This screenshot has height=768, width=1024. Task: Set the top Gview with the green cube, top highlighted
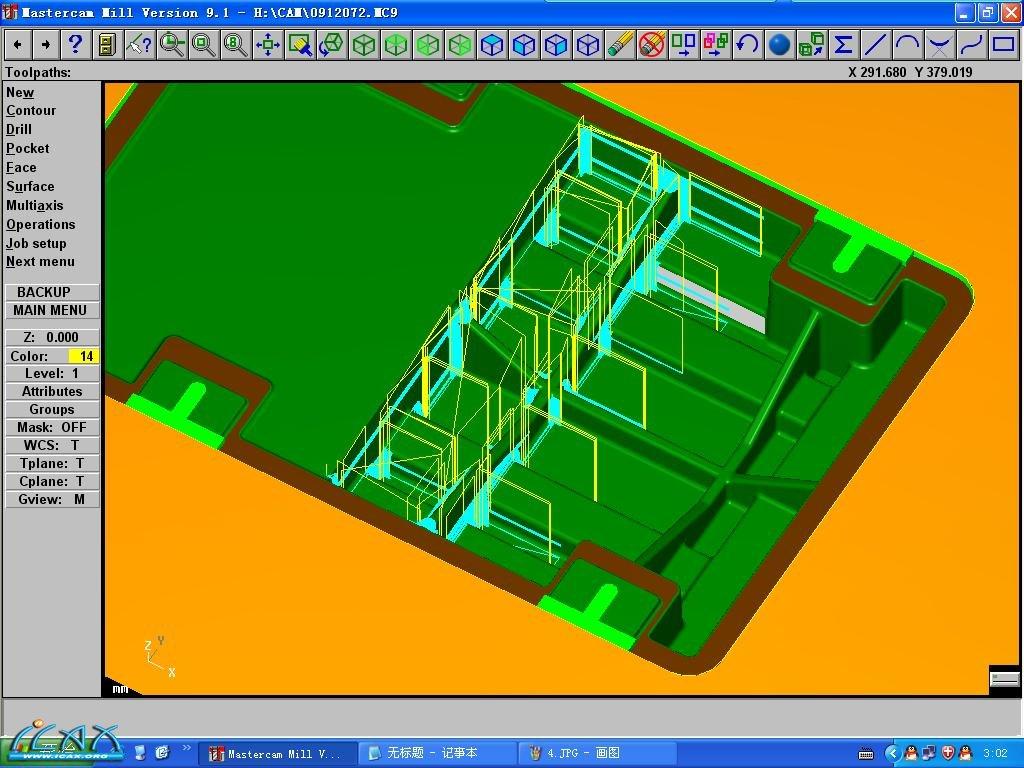click(x=395, y=45)
